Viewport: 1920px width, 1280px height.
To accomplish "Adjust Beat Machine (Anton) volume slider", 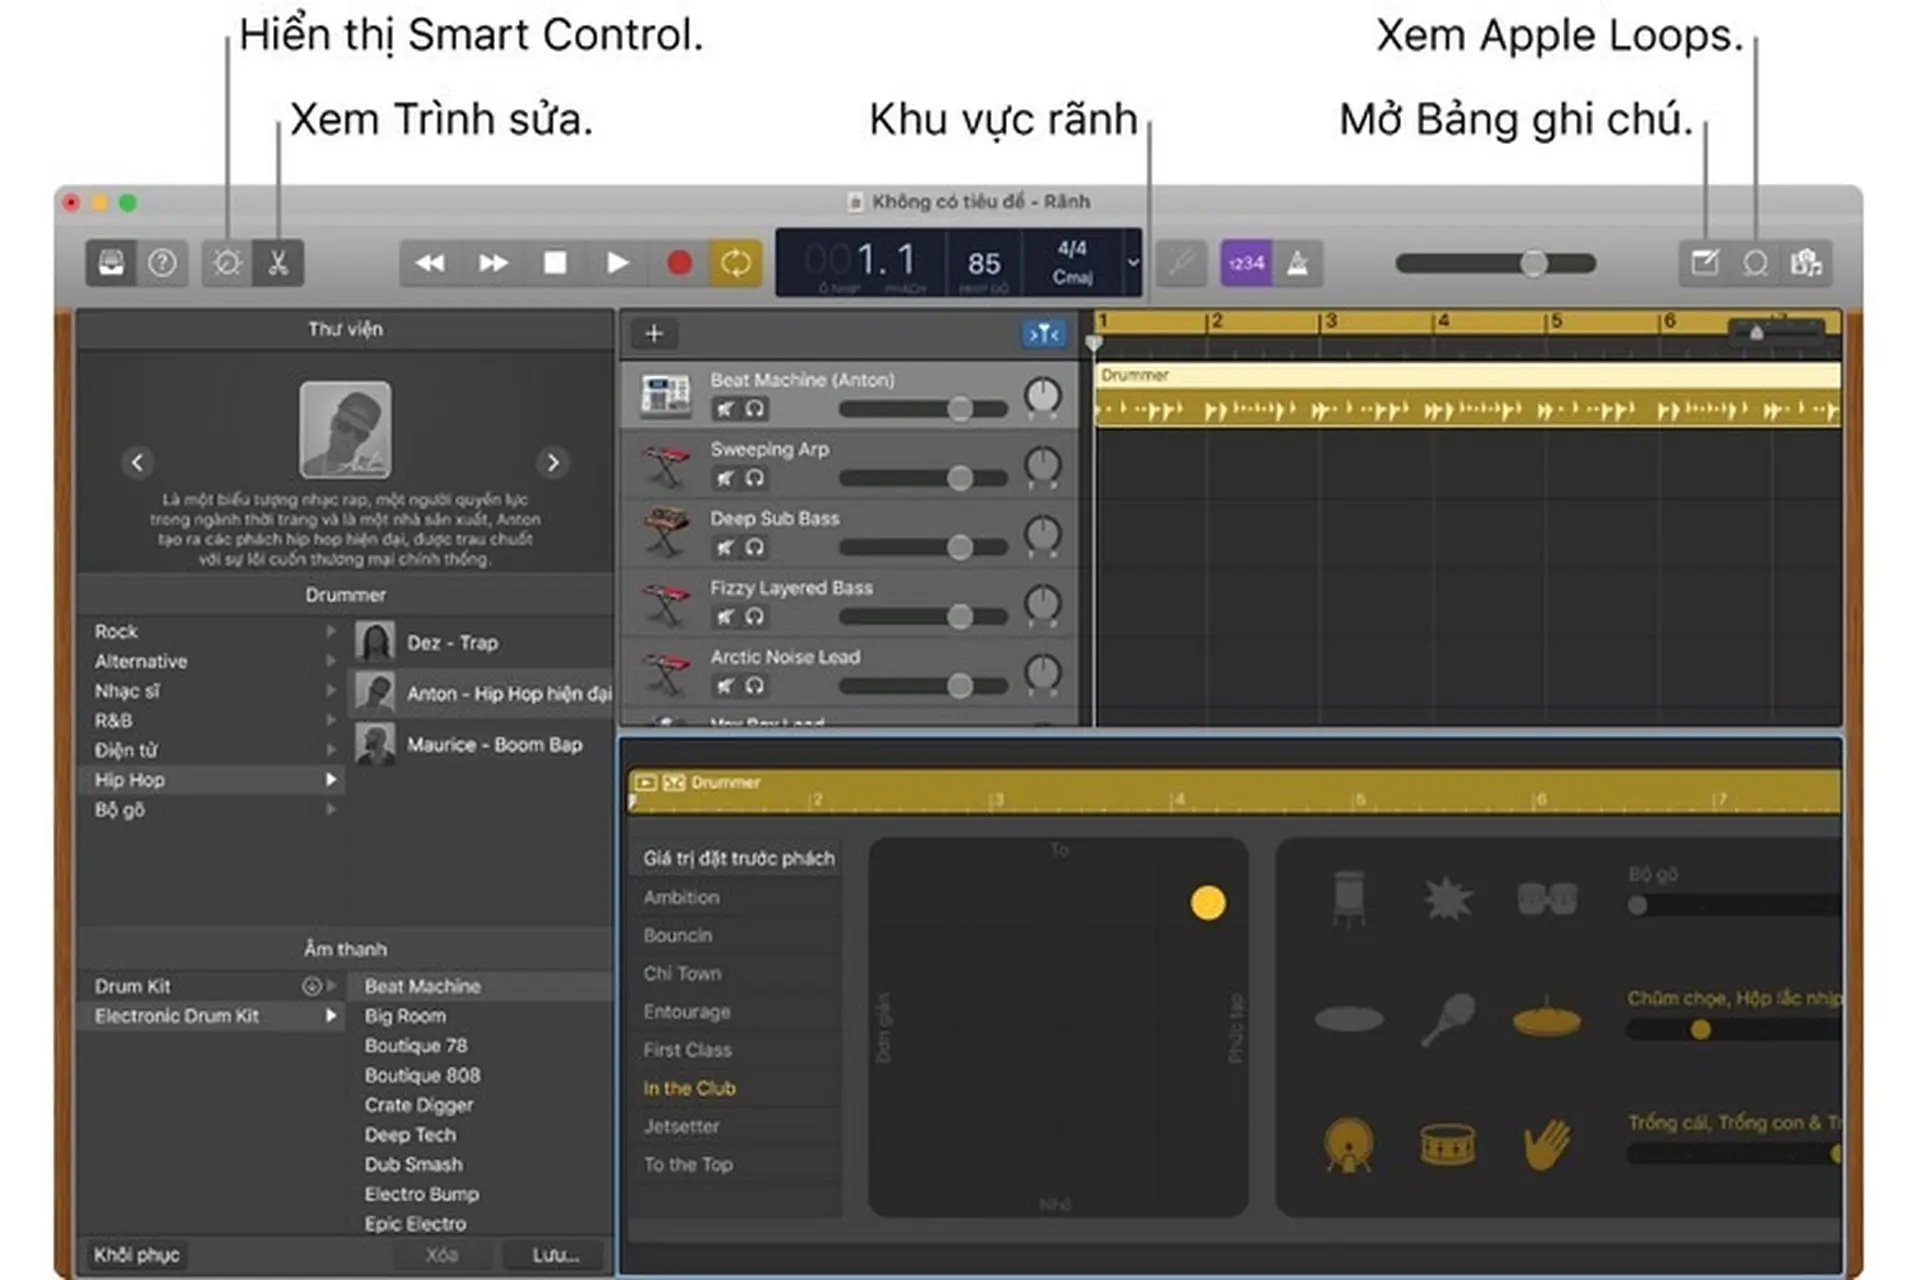I will [923, 408].
